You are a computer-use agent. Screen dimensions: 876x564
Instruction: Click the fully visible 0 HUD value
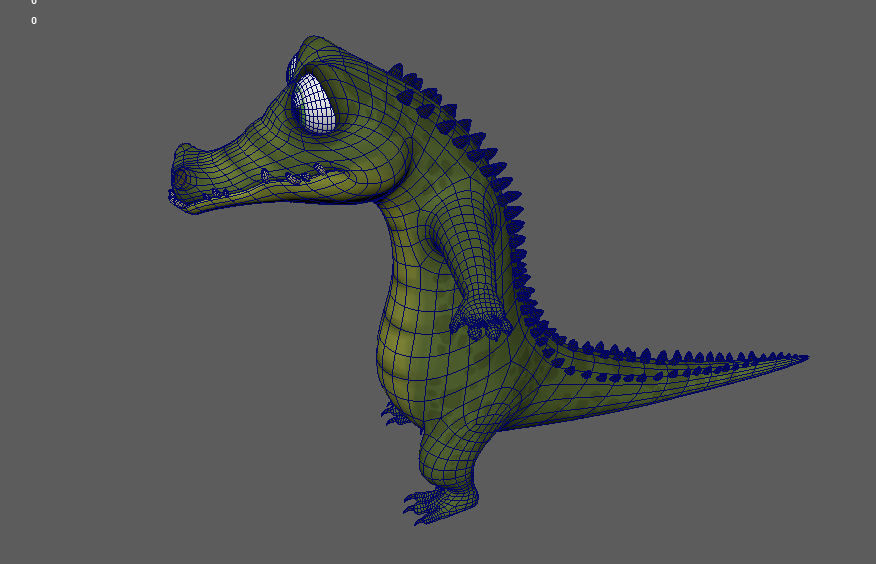pyautogui.click(x=34, y=21)
